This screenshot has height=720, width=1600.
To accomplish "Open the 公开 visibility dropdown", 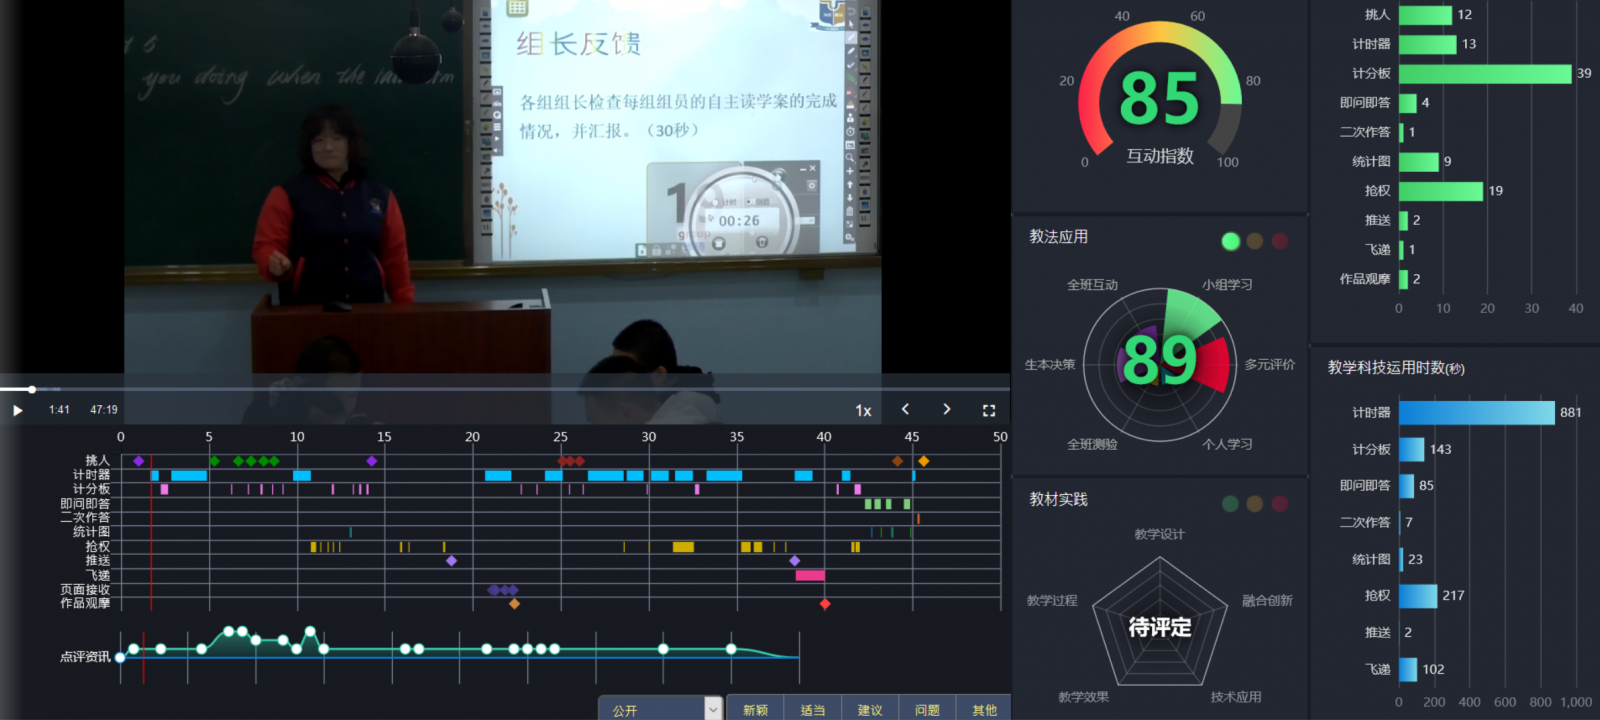I will (712, 709).
